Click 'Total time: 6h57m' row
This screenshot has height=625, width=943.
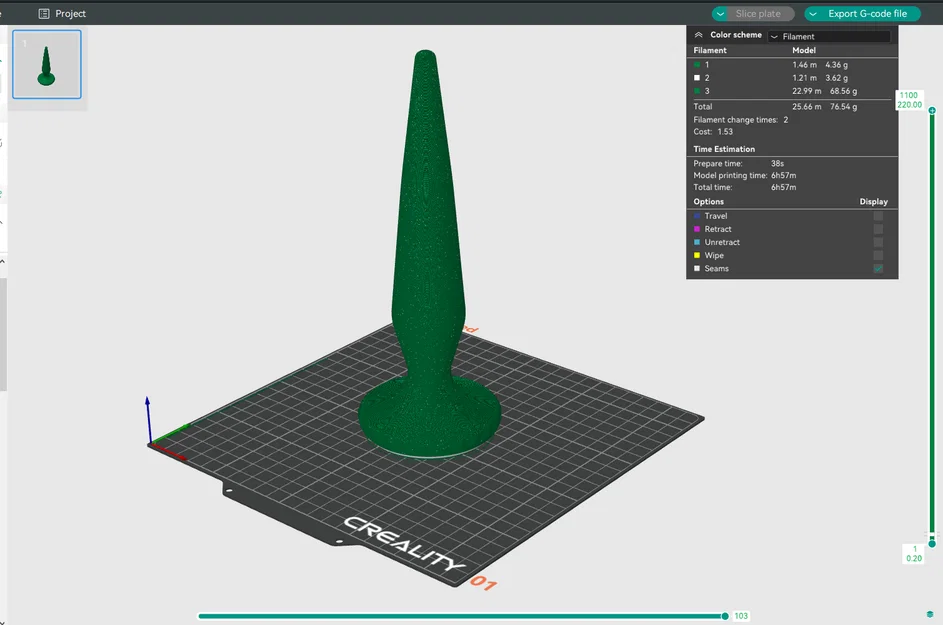[x=745, y=188]
